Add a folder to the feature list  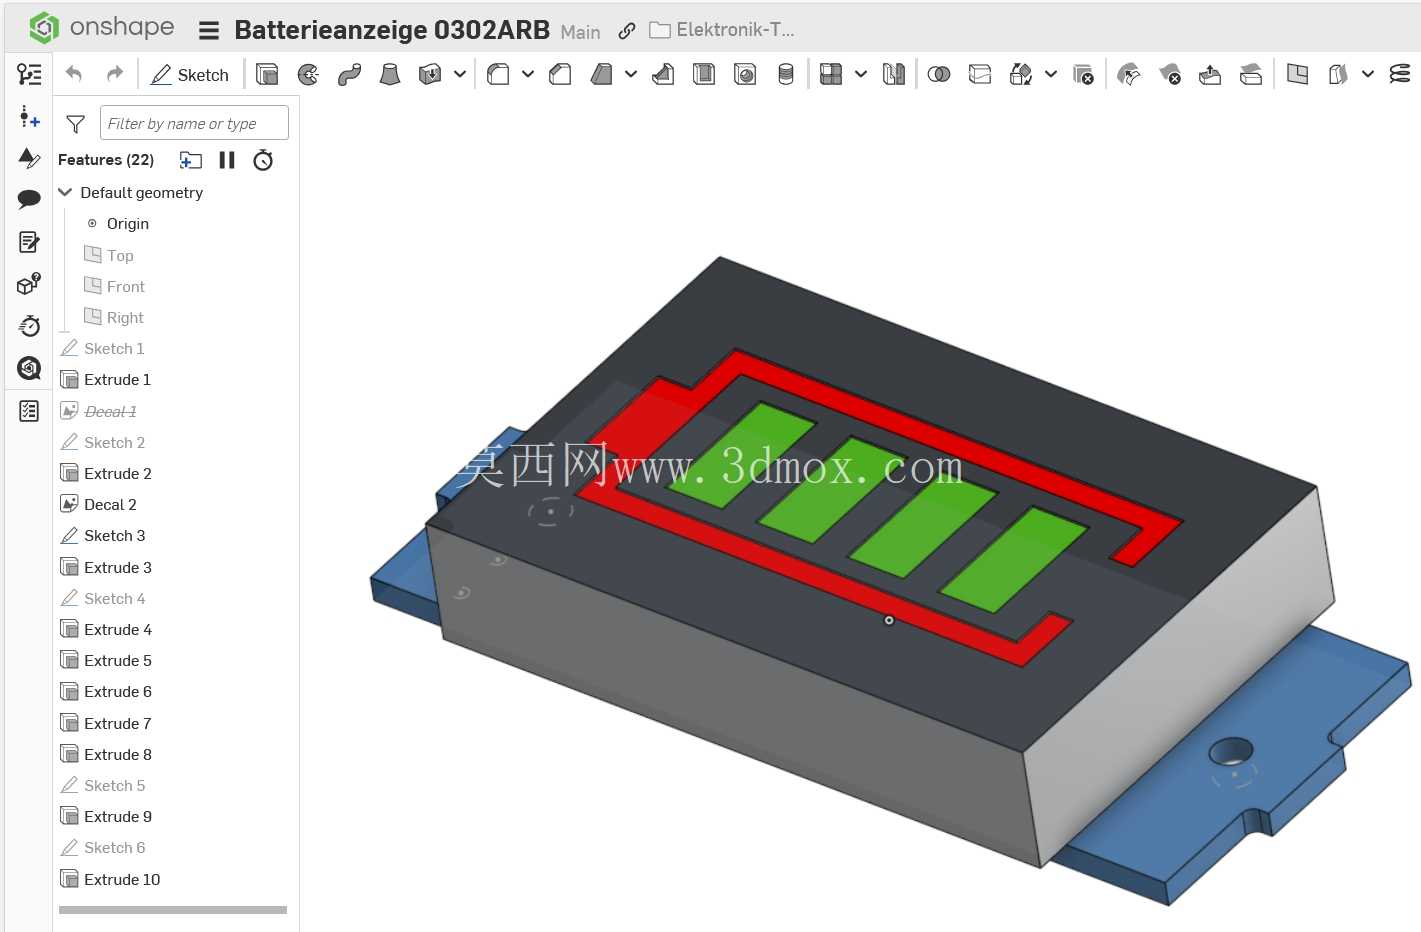tap(190, 160)
